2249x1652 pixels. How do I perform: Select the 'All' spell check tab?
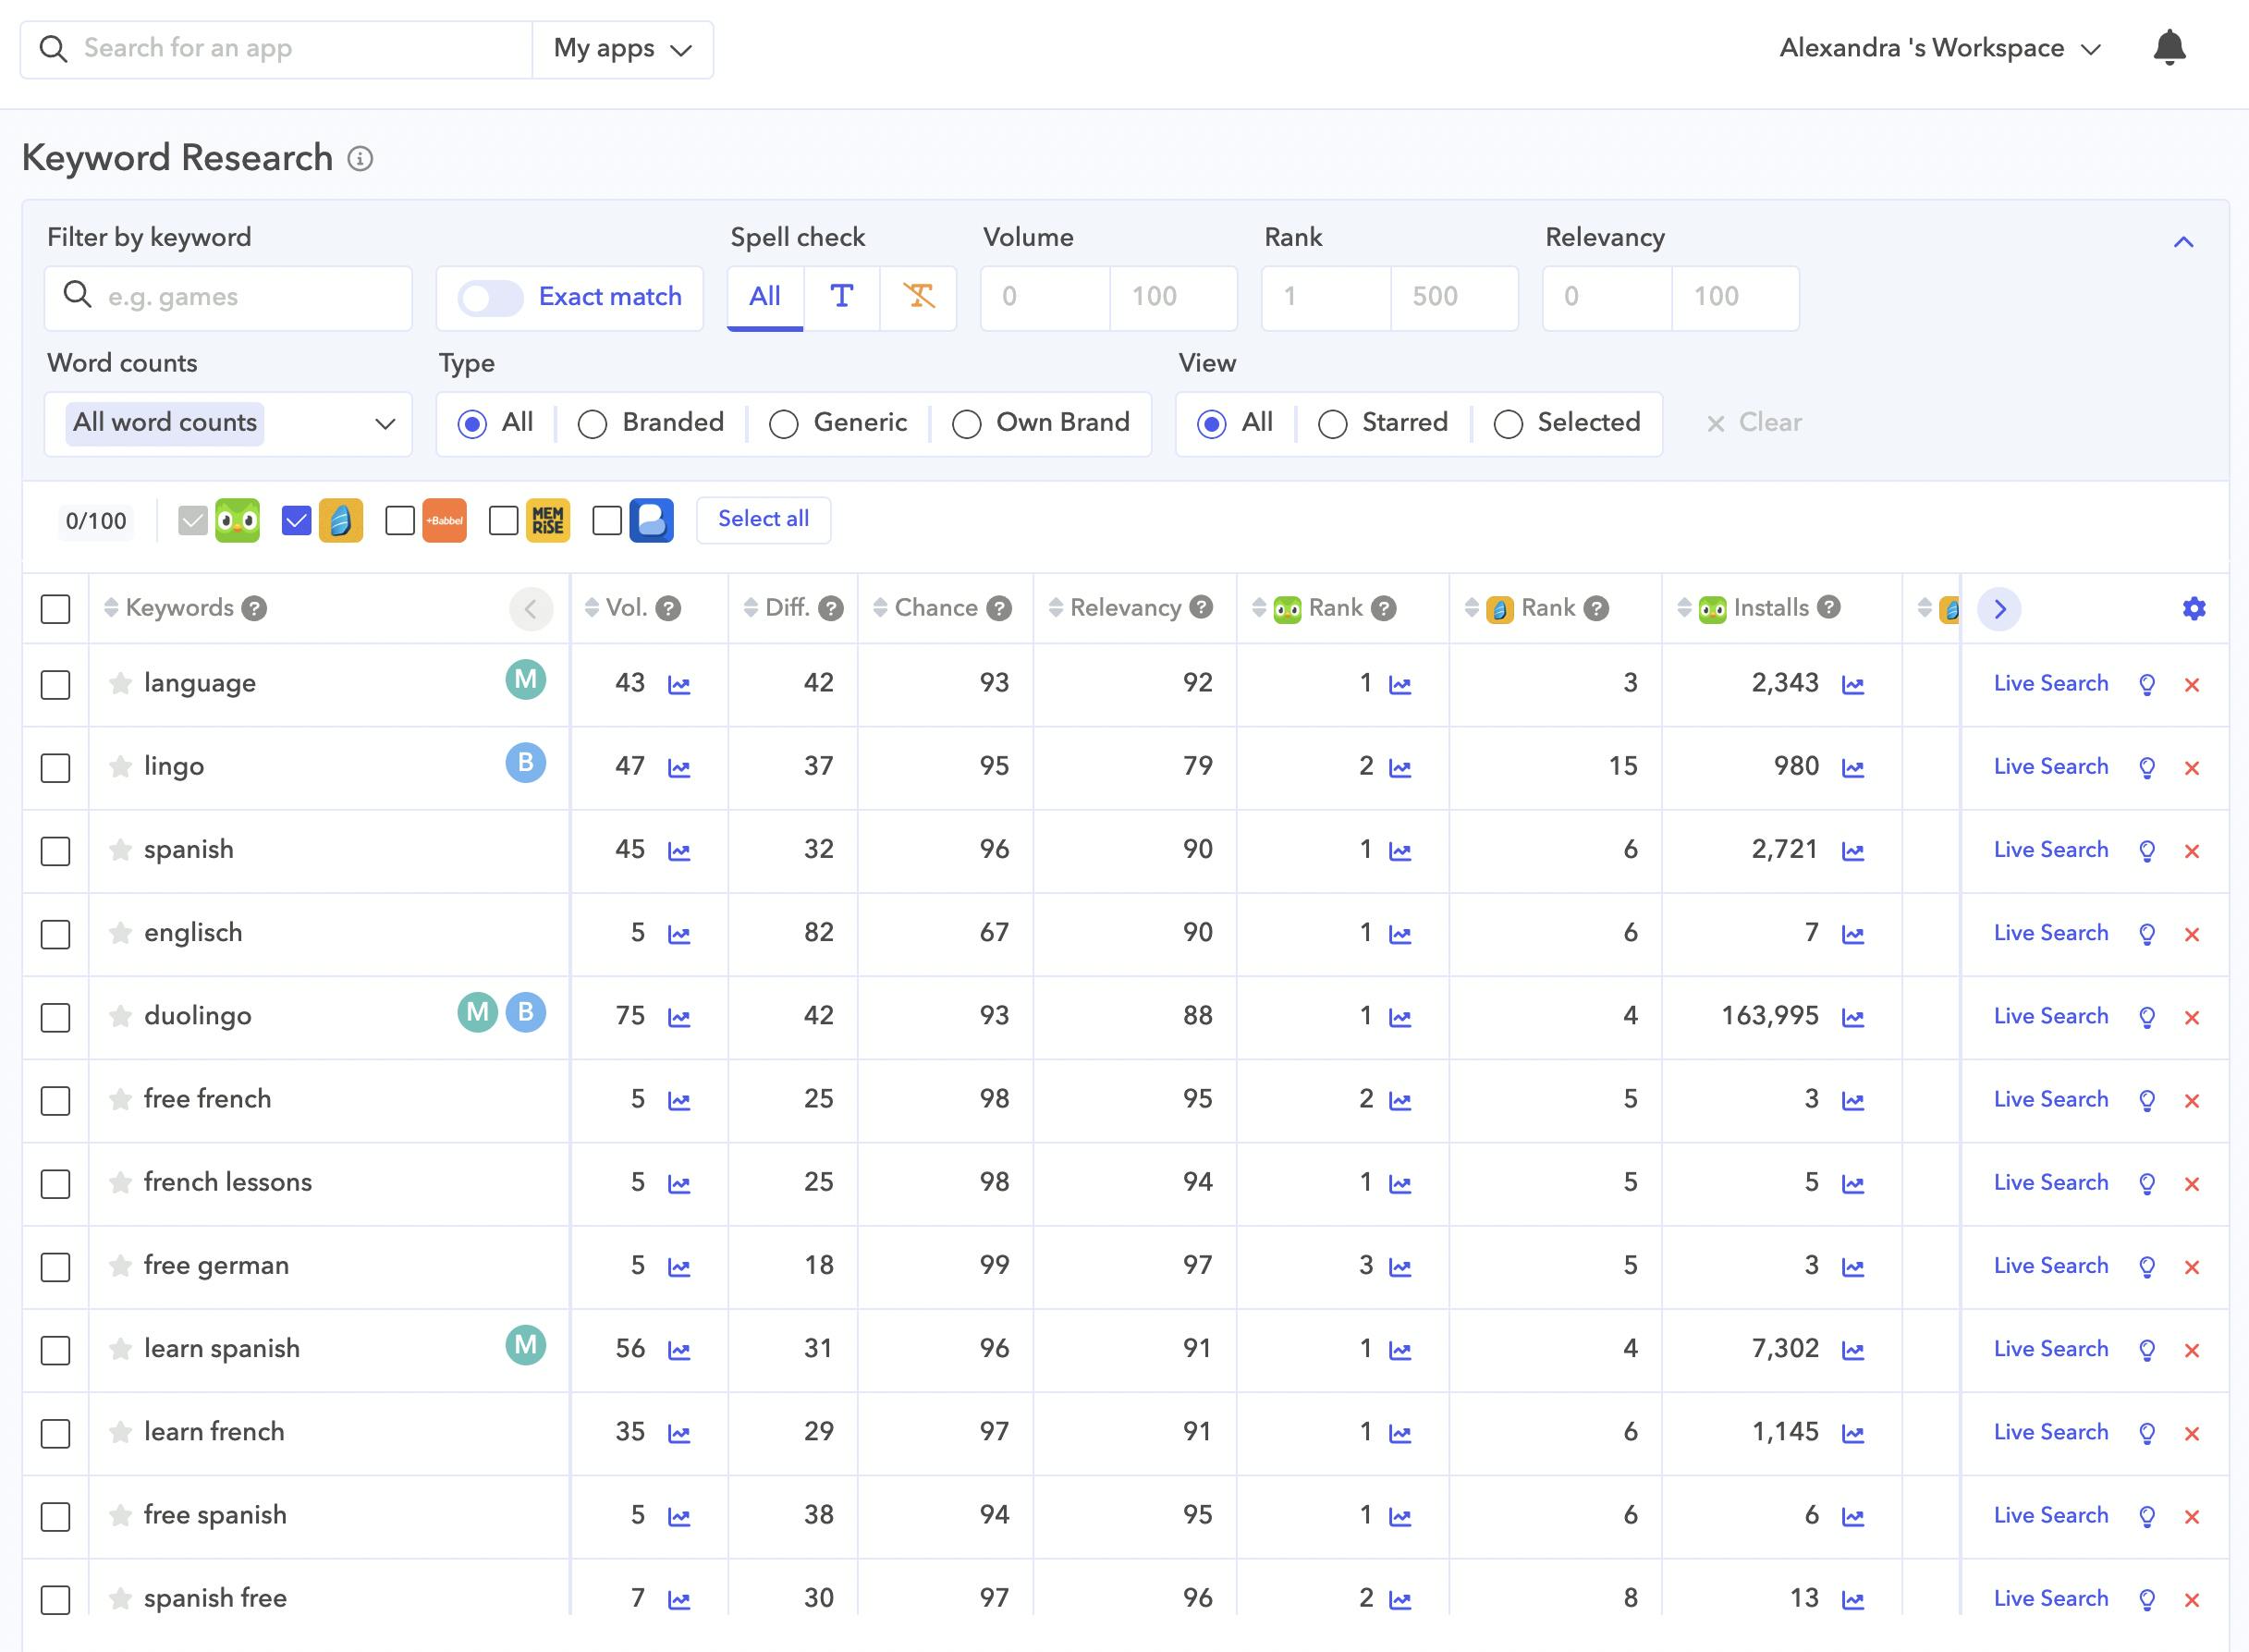pos(764,297)
